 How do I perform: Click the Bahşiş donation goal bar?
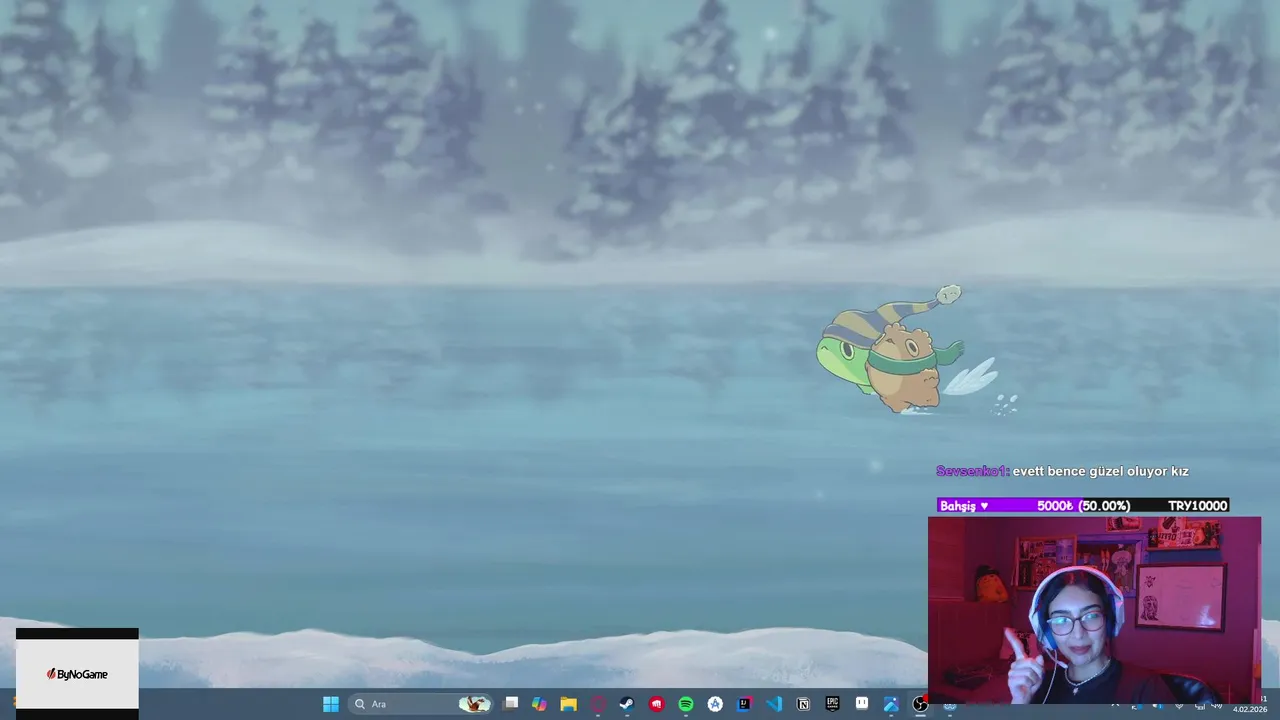point(1083,506)
